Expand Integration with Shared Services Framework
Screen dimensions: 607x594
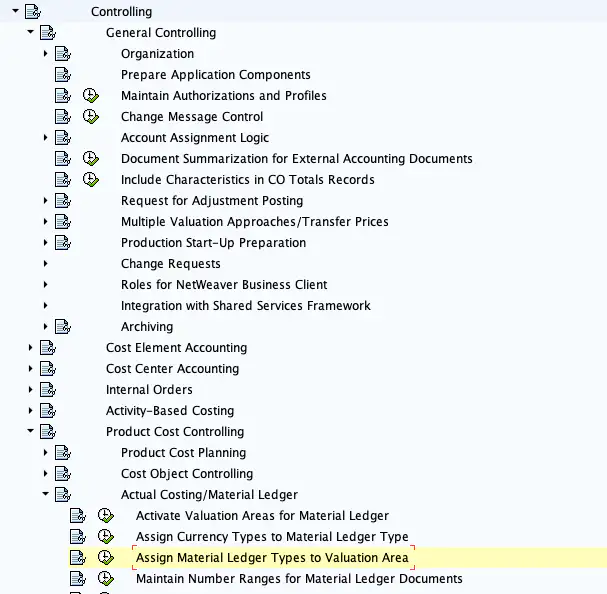pos(45,306)
